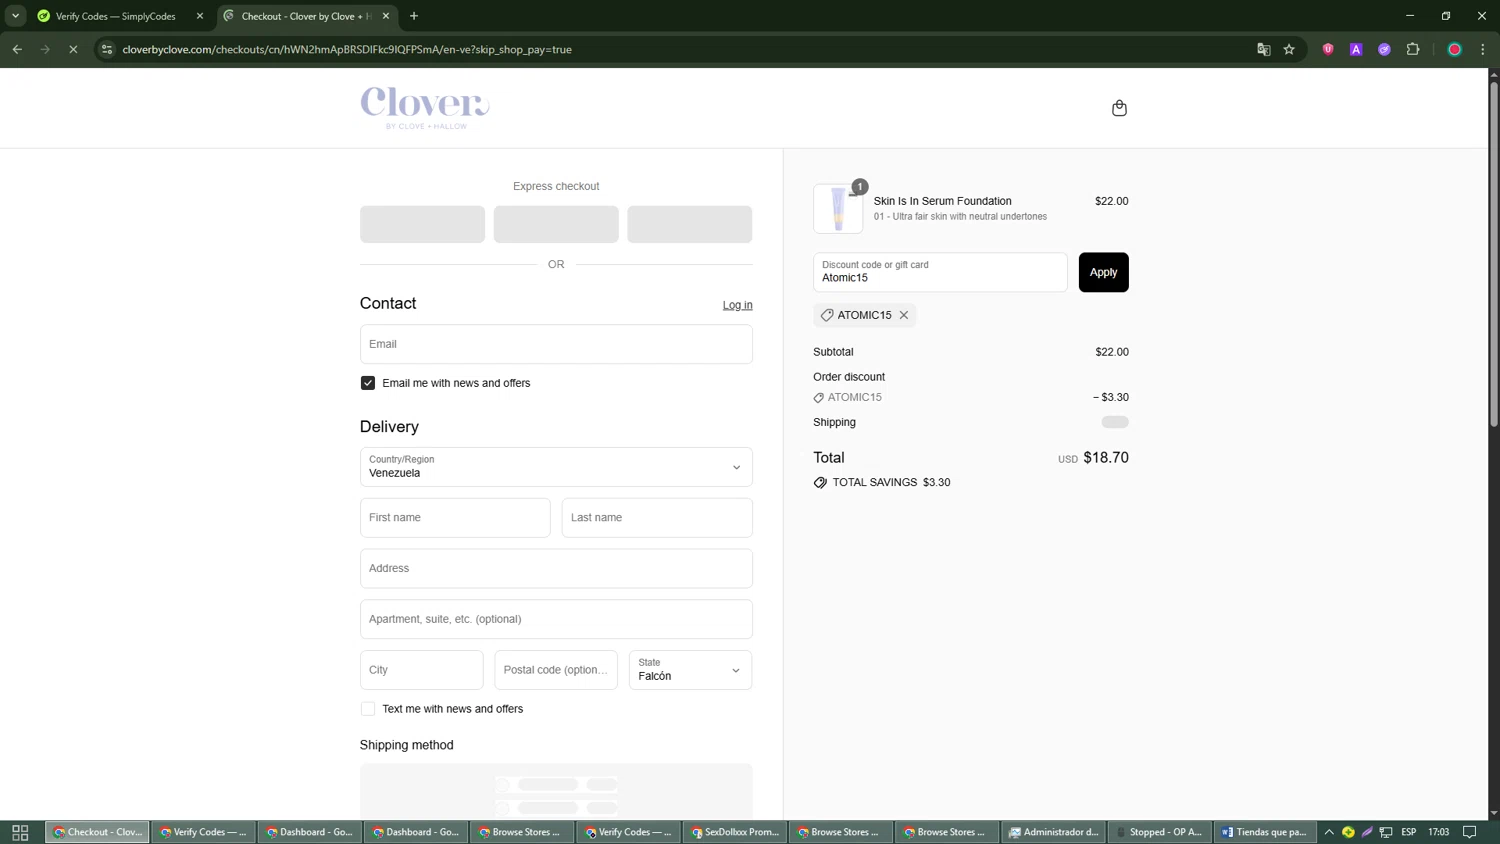Focus the Address field
This screenshot has width=1500, height=844.
pos(556,568)
